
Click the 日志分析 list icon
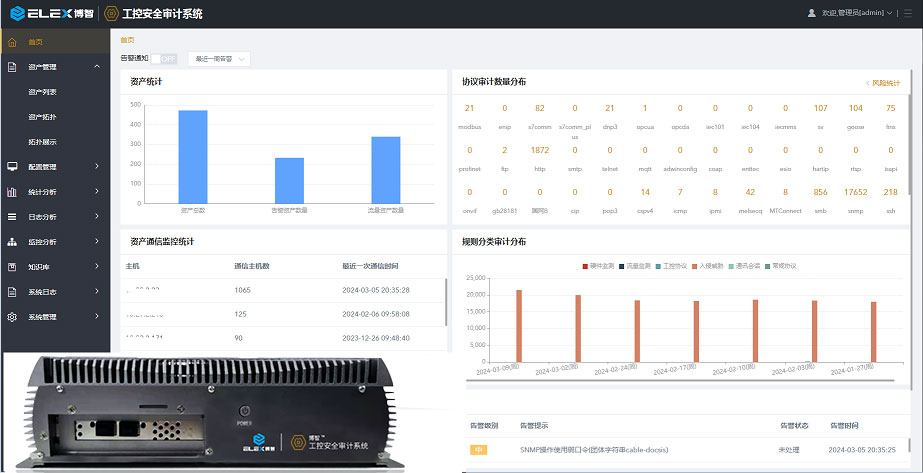pyautogui.click(x=12, y=216)
